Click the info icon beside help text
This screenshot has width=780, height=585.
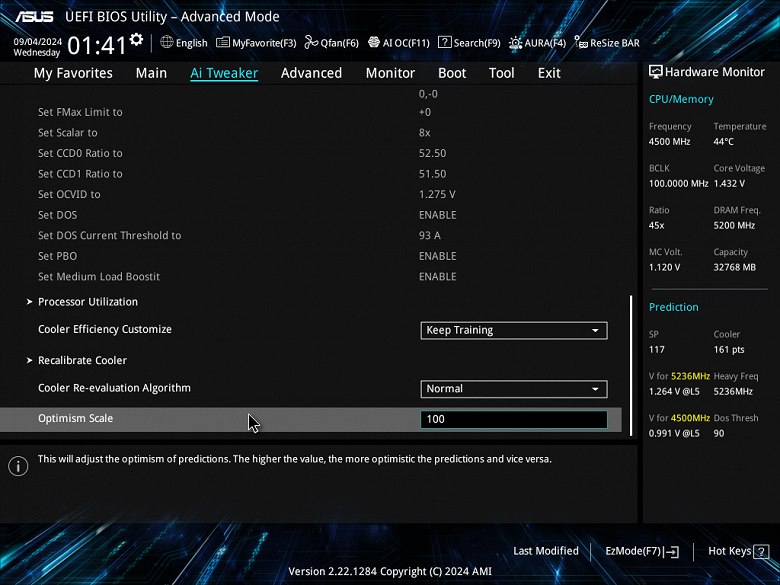pyautogui.click(x=18, y=466)
